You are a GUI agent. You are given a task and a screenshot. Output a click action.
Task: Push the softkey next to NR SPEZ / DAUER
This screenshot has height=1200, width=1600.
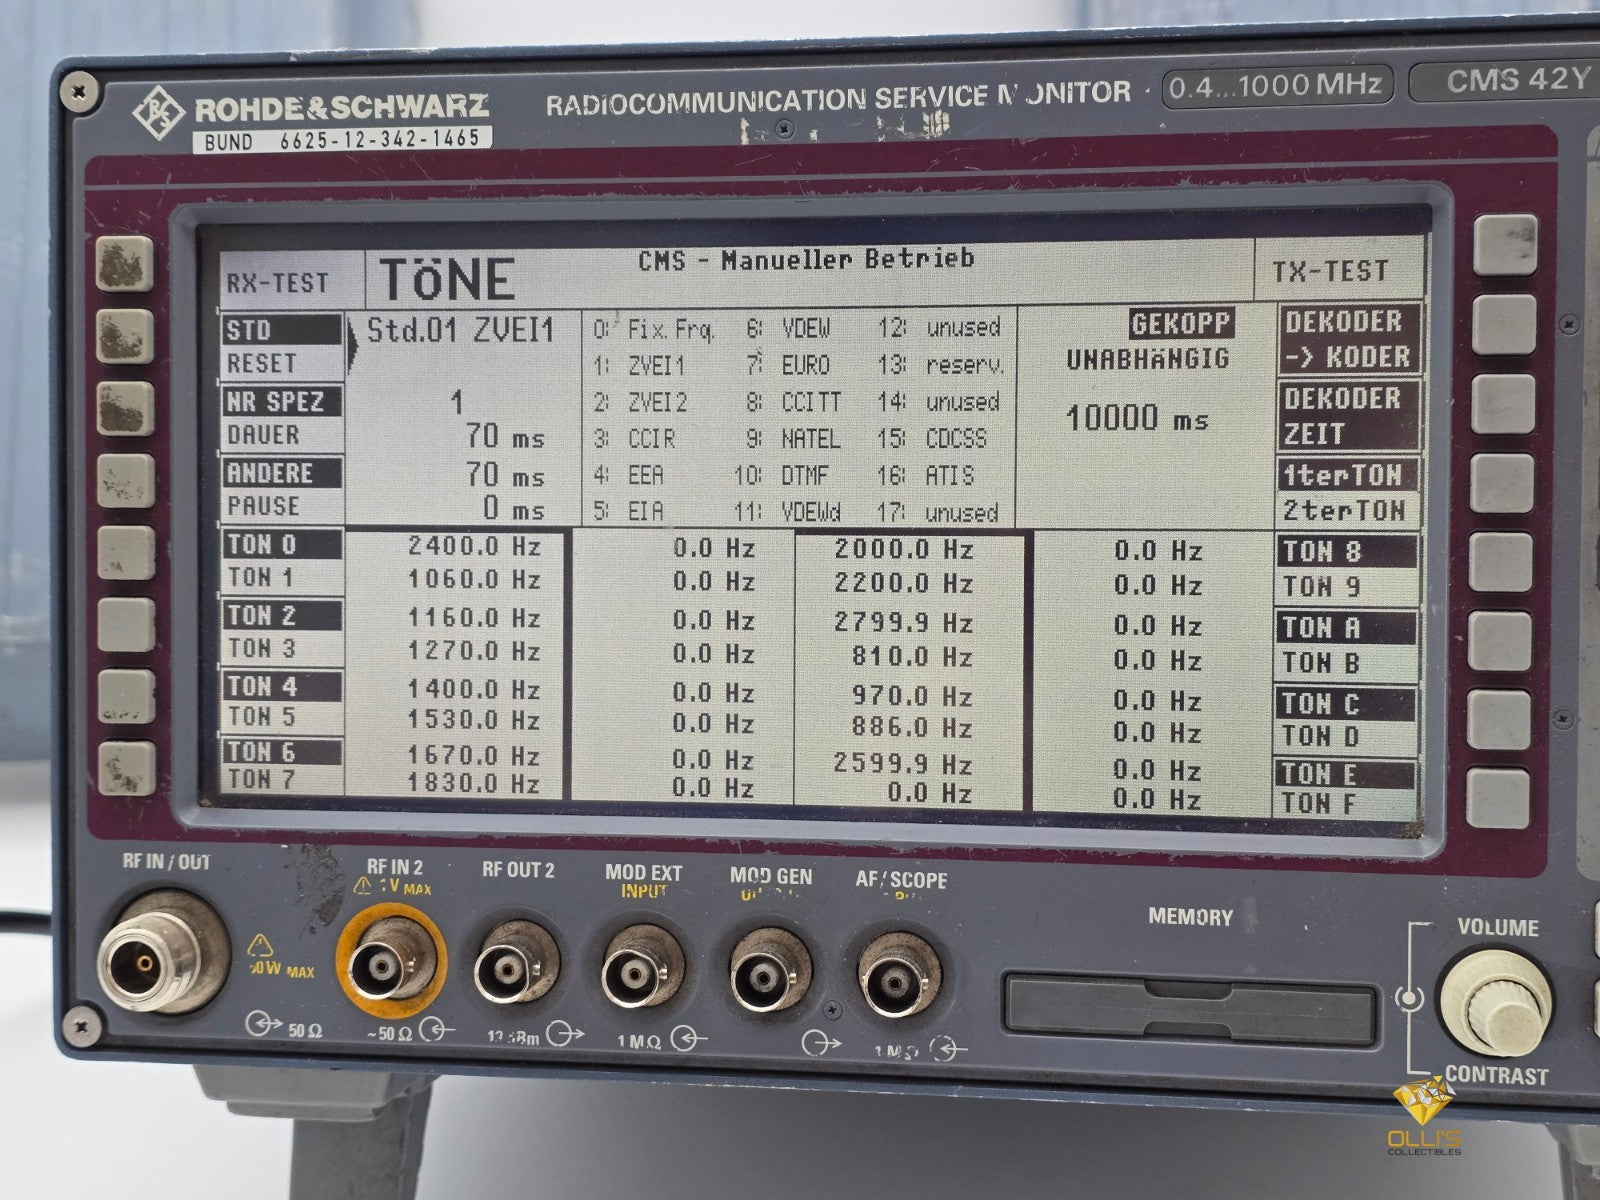(125, 407)
